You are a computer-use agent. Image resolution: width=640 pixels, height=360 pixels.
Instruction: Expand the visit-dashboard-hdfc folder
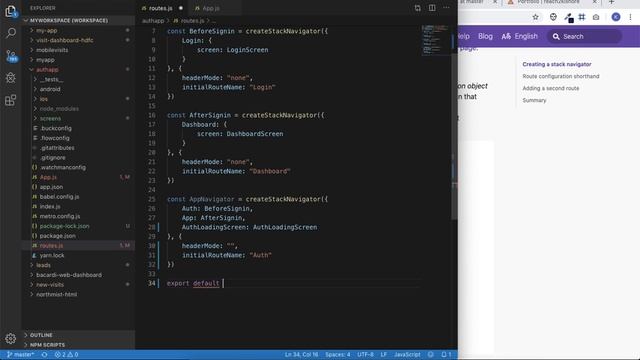(64, 40)
